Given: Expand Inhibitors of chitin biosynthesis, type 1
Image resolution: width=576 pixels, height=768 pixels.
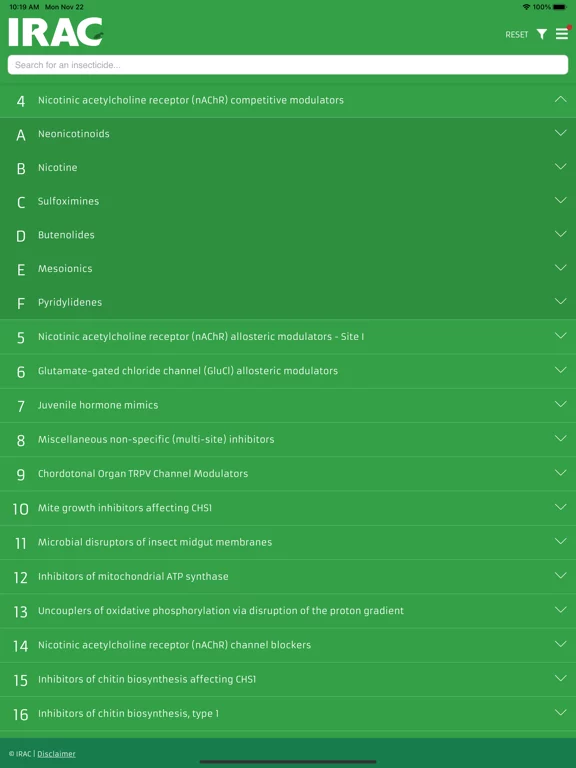Looking at the screenshot, I should pos(288,714).
